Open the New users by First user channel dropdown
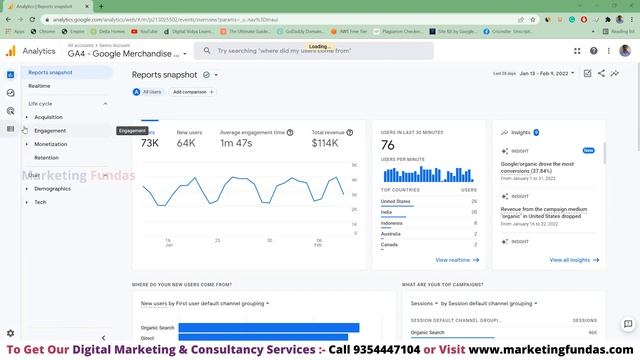 tap(205, 304)
